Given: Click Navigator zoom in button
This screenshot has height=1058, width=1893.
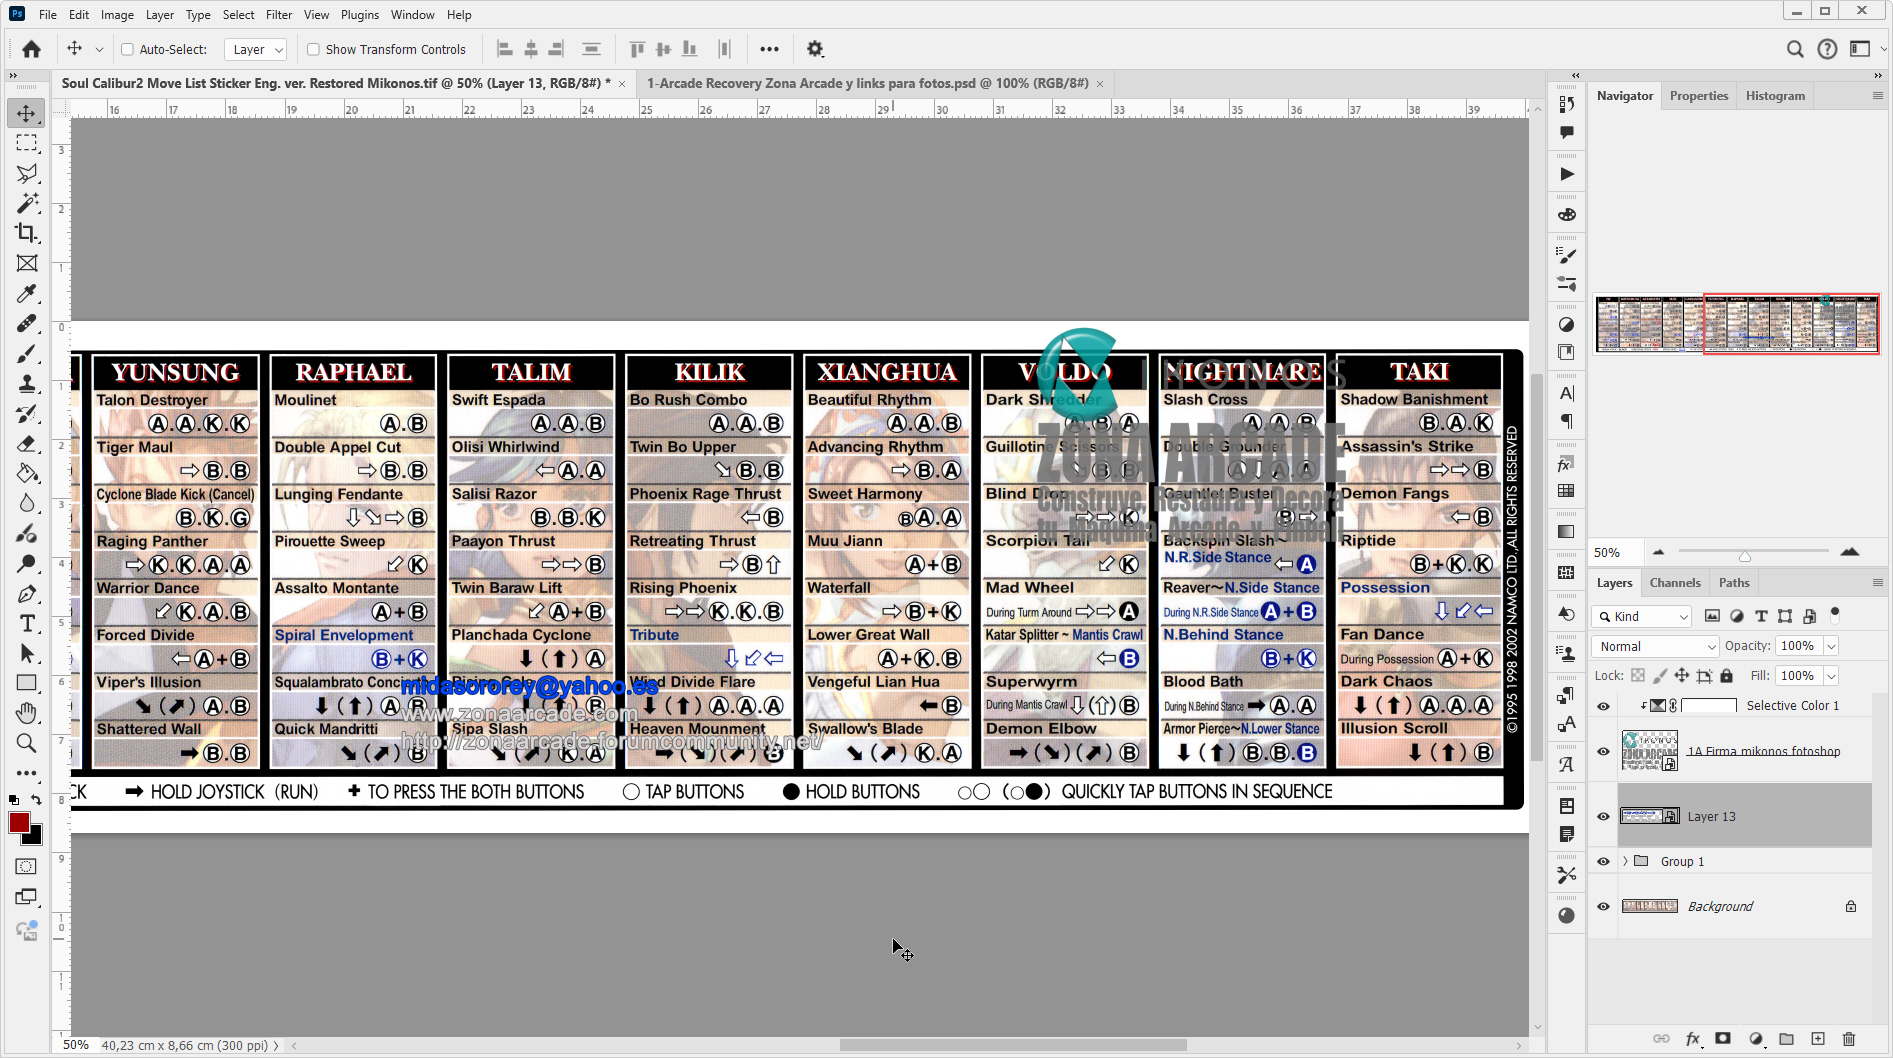Looking at the screenshot, I should 1849,552.
